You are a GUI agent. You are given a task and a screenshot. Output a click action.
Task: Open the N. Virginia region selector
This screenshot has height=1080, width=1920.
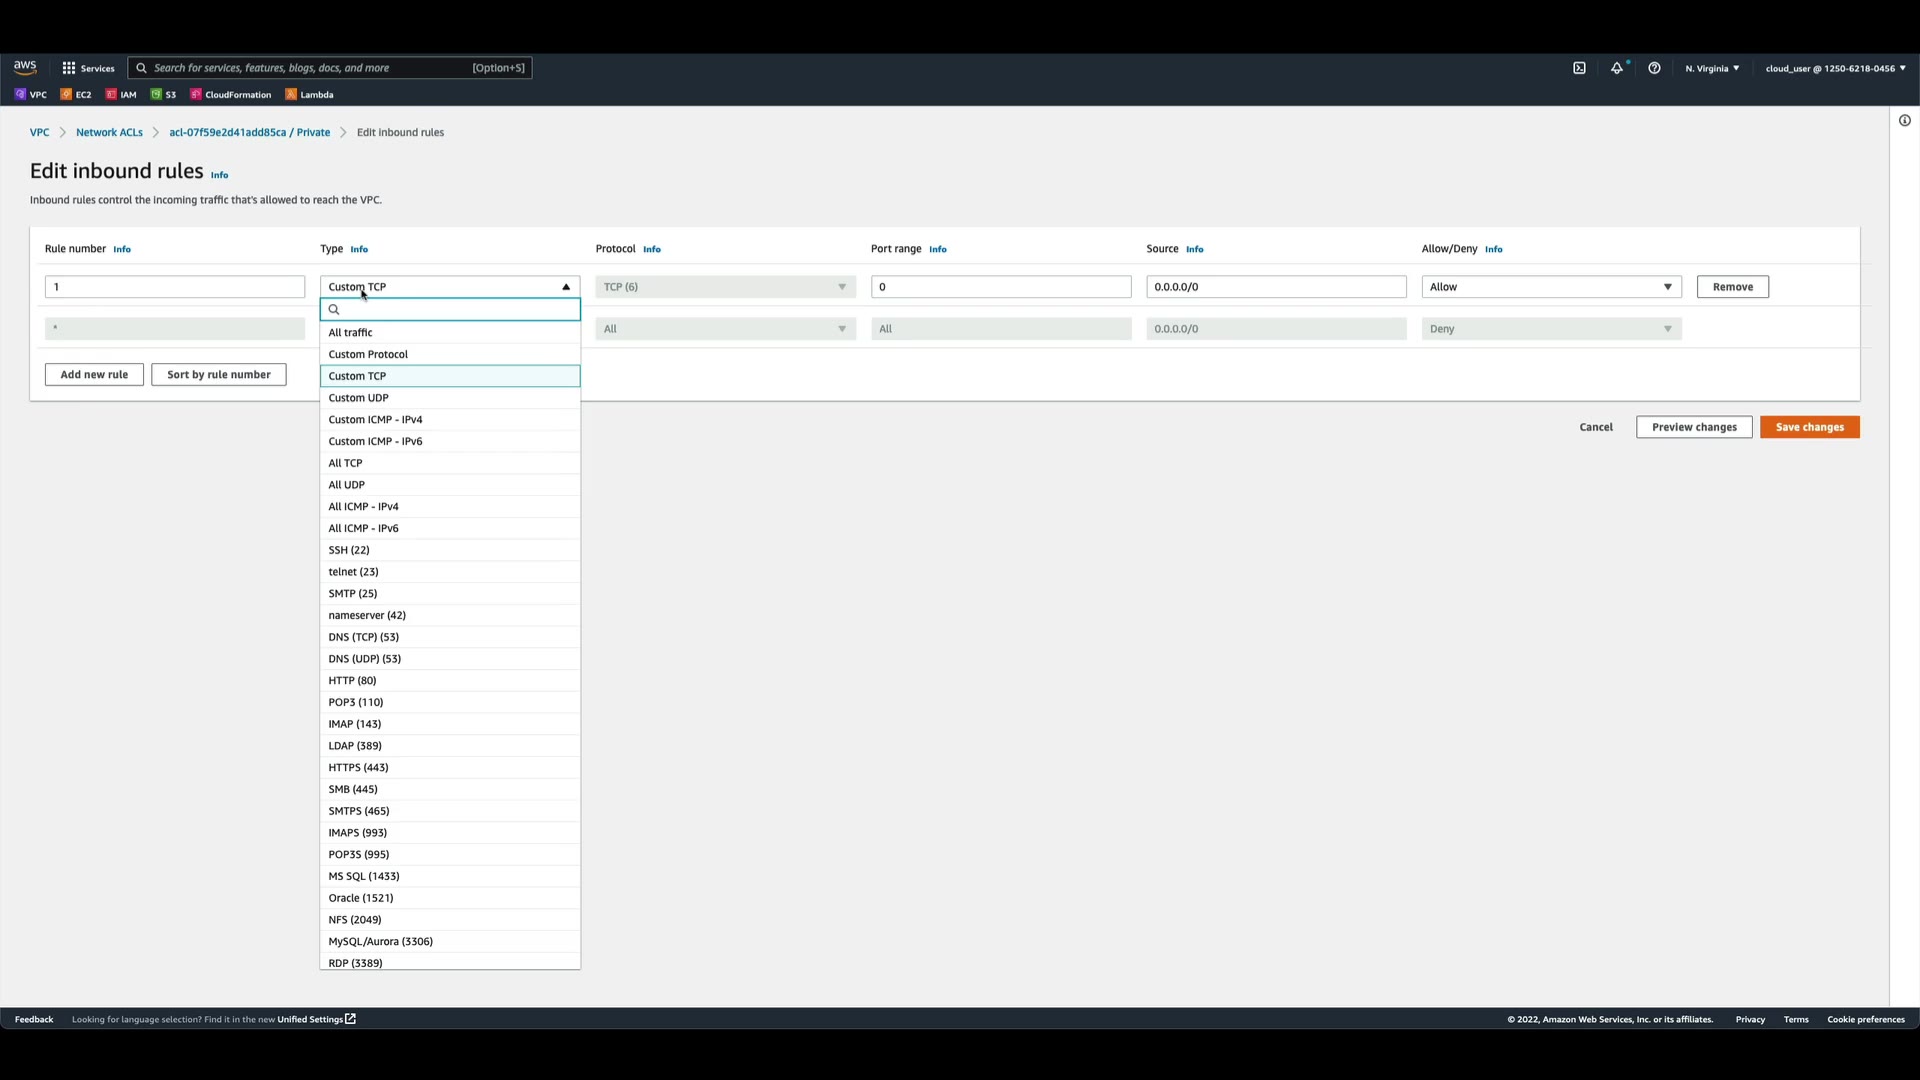[1711, 68]
